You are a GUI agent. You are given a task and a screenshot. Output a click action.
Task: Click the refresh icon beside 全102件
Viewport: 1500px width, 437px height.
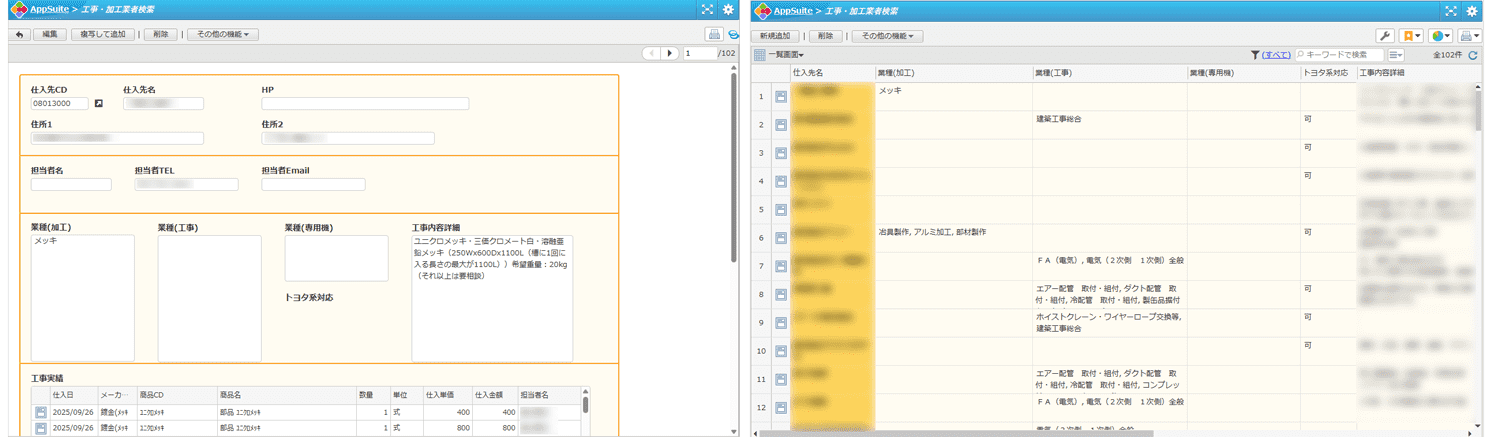pyautogui.click(x=1472, y=55)
